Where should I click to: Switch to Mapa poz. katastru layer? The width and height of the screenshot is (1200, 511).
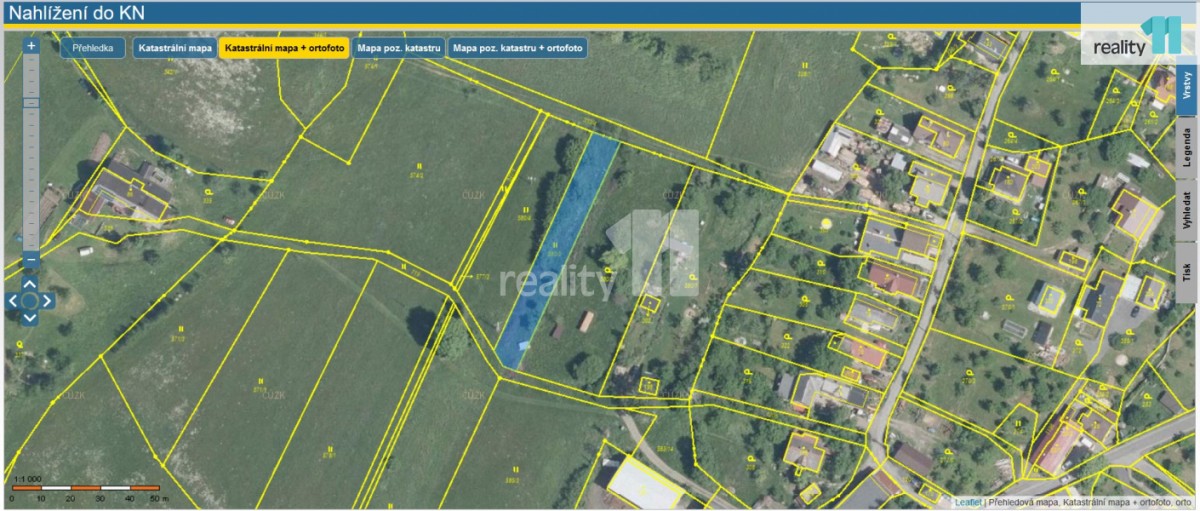398,48
